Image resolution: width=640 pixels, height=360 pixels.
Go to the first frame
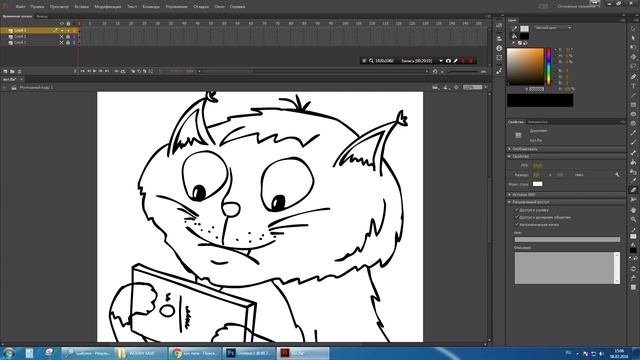point(82,71)
